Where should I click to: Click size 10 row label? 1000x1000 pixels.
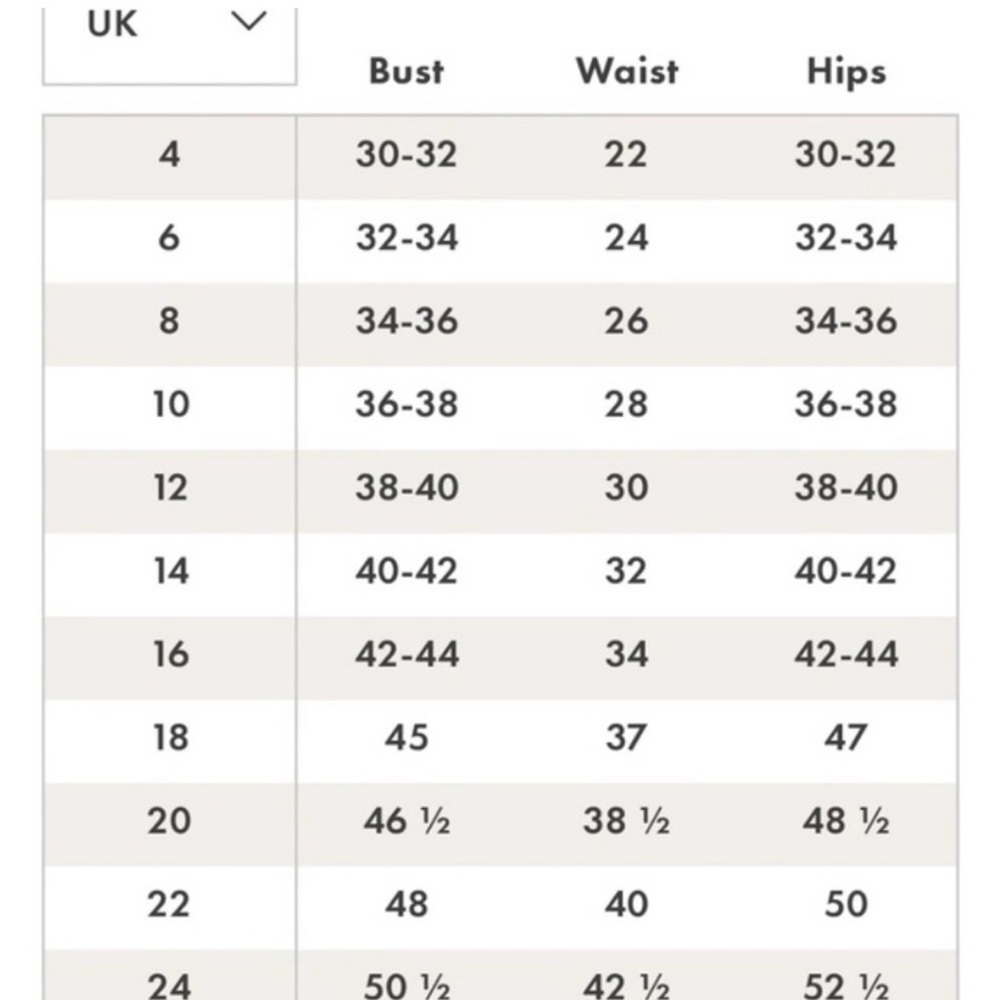point(171,404)
